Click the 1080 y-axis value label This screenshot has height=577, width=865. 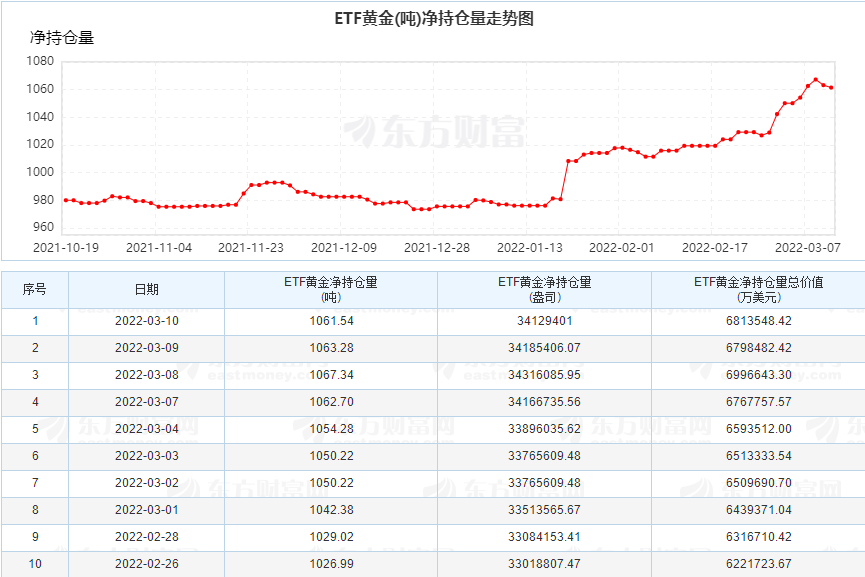click(x=39, y=61)
